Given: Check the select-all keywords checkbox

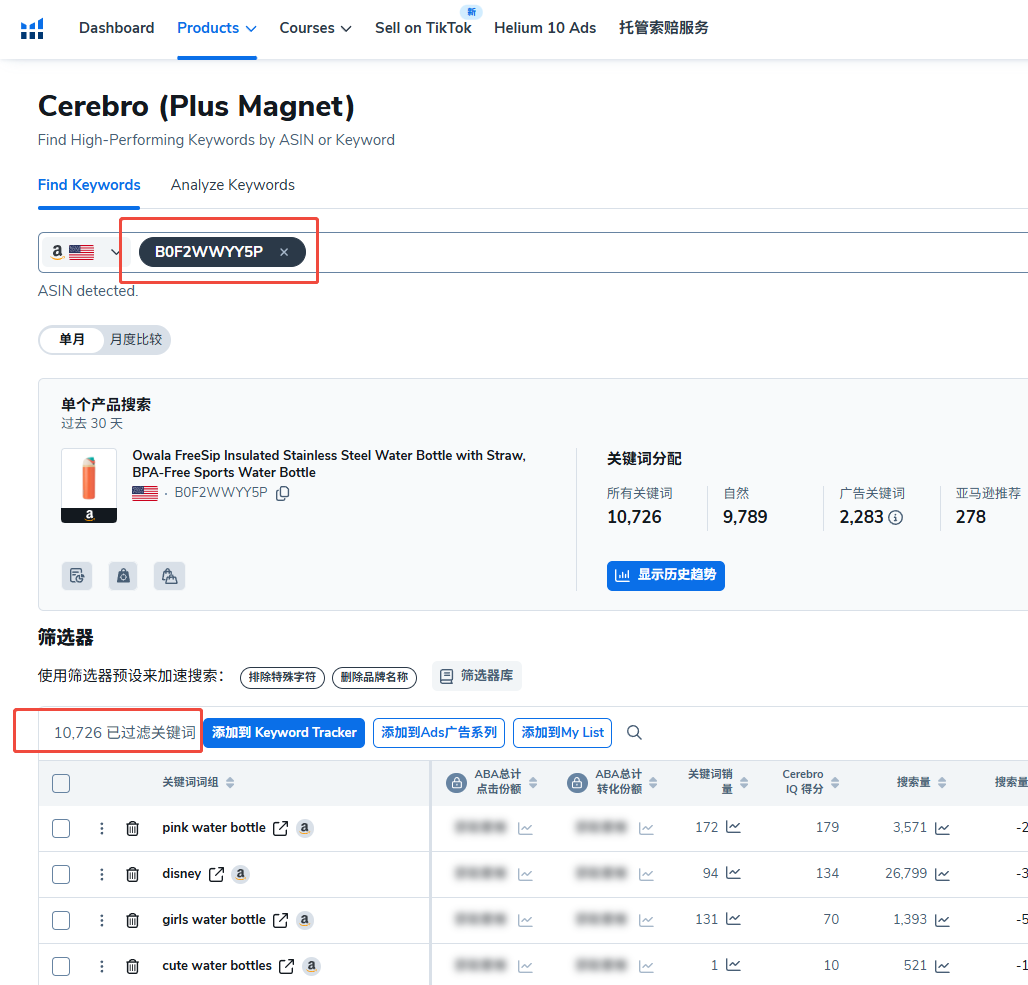Looking at the screenshot, I should 61,783.
